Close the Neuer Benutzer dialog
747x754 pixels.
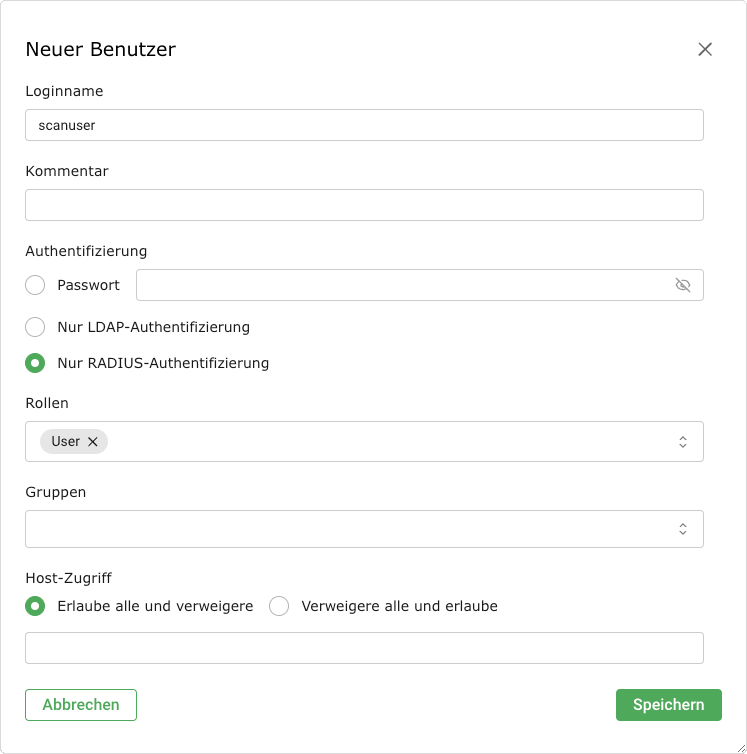(x=705, y=49)
